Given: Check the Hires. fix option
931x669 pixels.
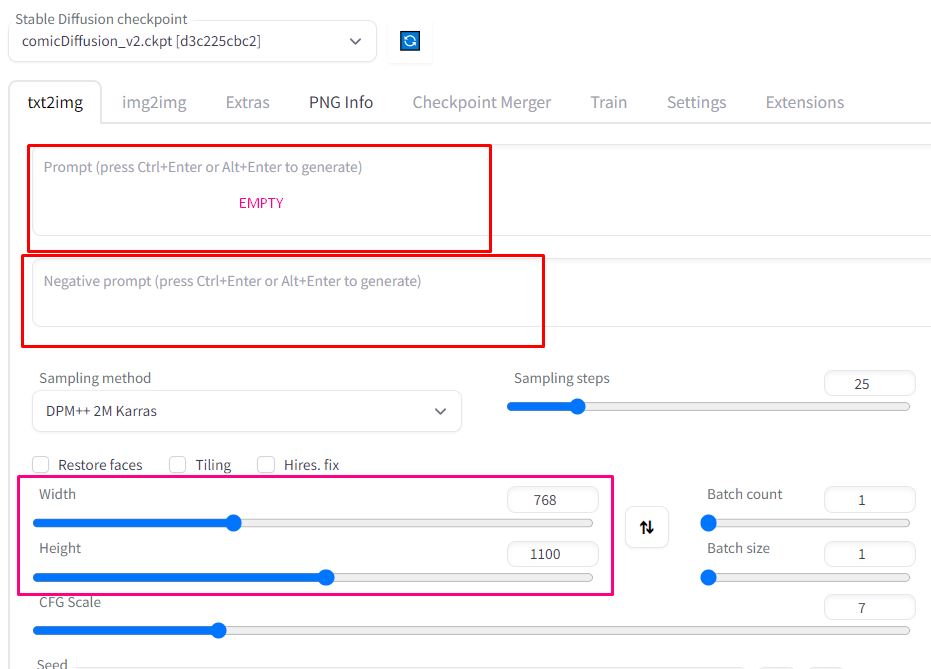Looking at the screenshot, I should pos(266,464).
